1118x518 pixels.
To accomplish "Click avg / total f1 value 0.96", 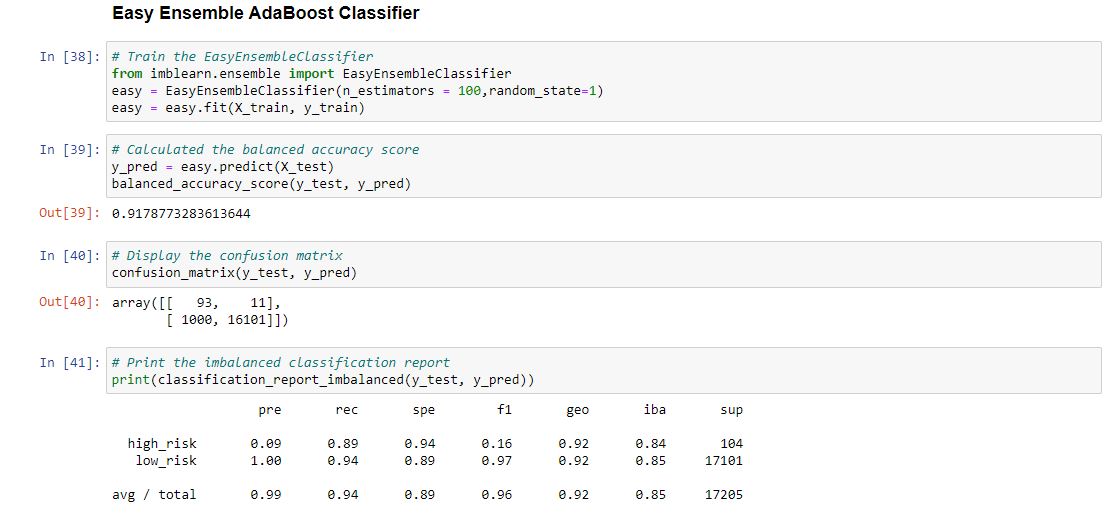I will [497, 494].
